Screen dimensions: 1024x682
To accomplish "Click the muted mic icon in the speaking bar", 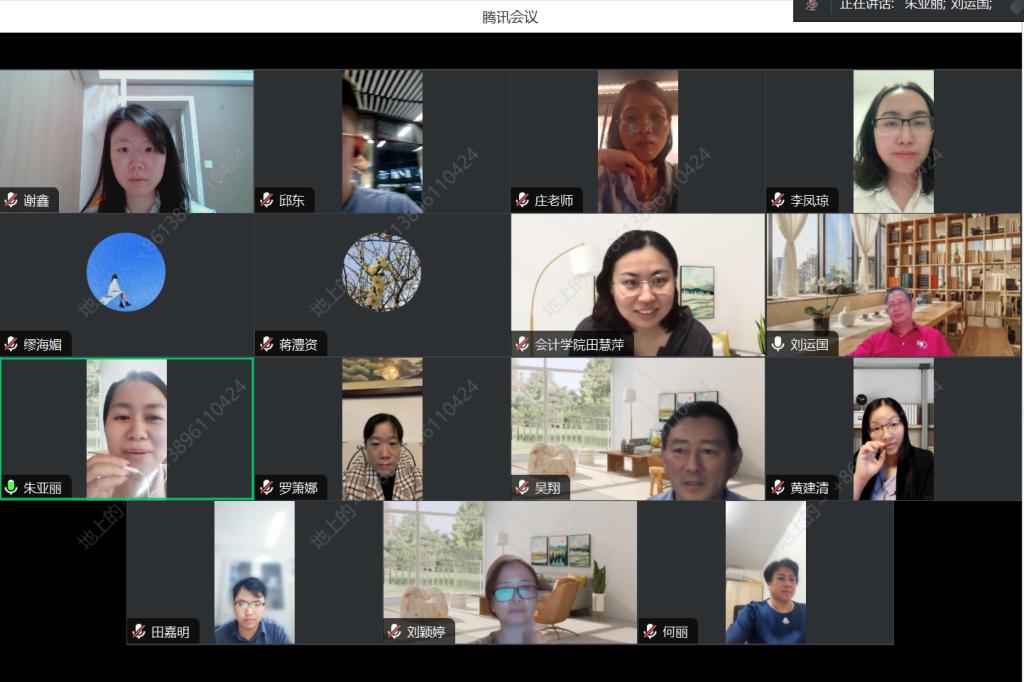I will pos(812,5).
